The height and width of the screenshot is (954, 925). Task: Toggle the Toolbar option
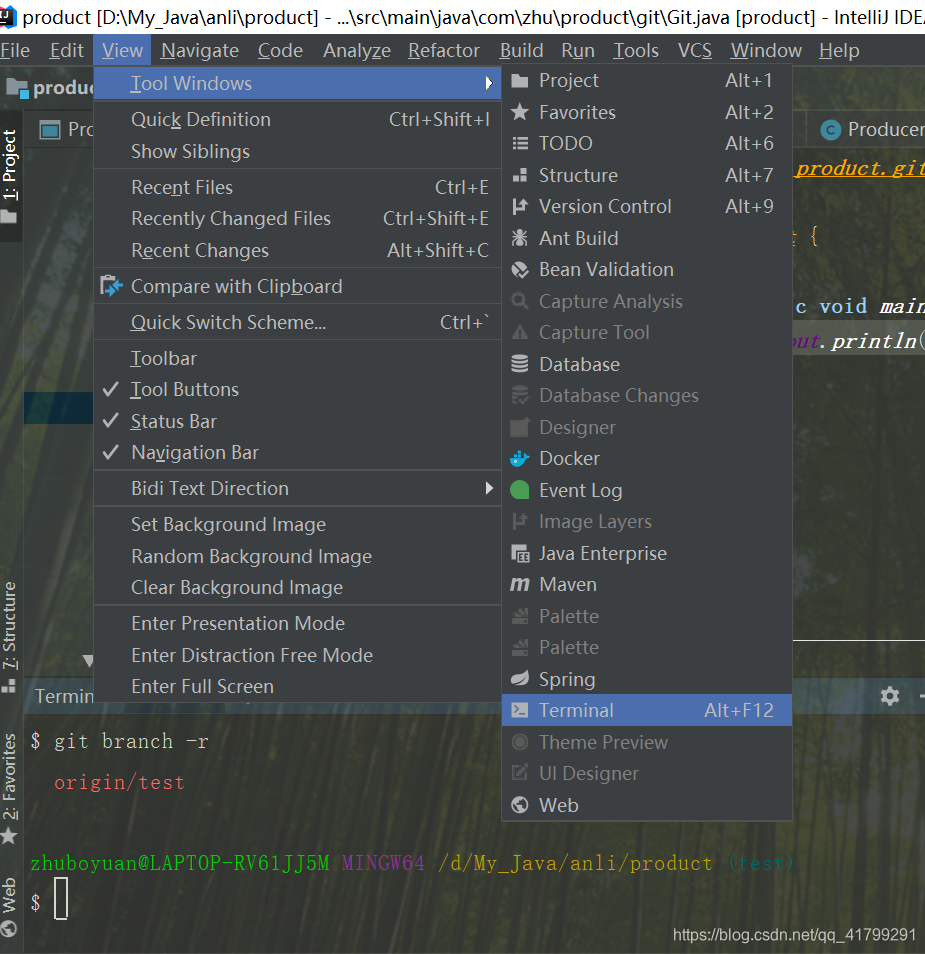pos(298,358)
